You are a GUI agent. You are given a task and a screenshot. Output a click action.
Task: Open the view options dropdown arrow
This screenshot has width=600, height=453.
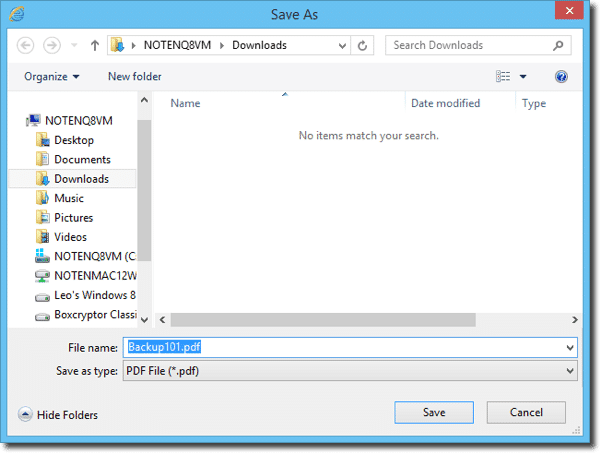(523, 77)
